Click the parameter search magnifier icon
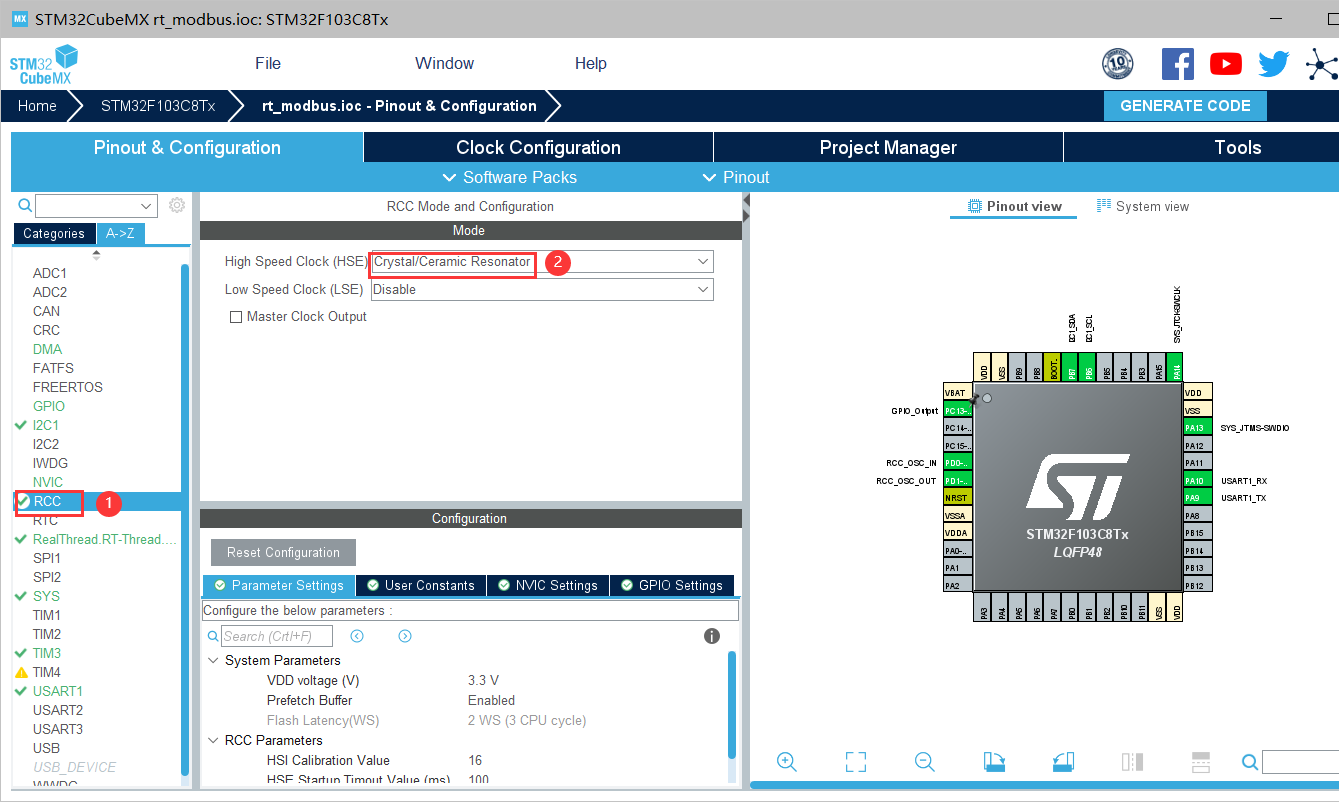Viewport: 1339px width, 802px height. (x=213, y=636)
